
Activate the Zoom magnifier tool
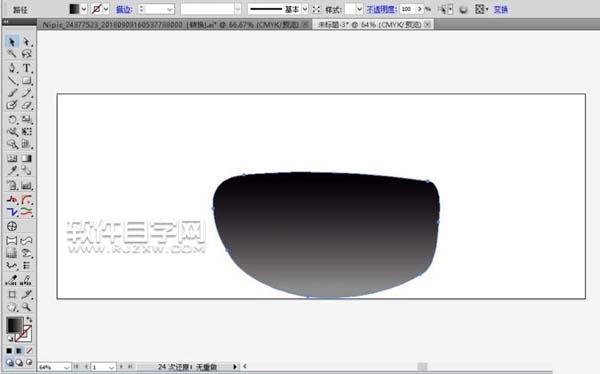[26, 307]
